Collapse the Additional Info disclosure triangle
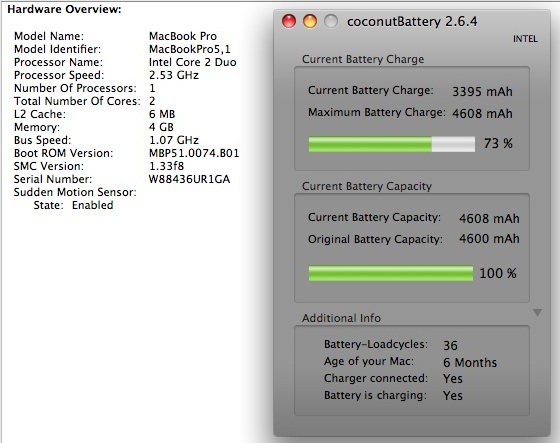 pyautogui.click(x=537, y=313)
